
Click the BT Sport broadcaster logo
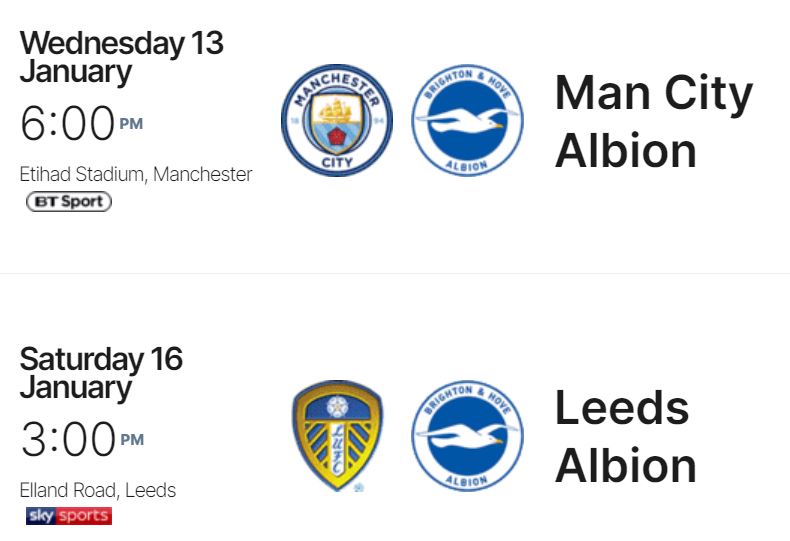click(x=69, y=201)
